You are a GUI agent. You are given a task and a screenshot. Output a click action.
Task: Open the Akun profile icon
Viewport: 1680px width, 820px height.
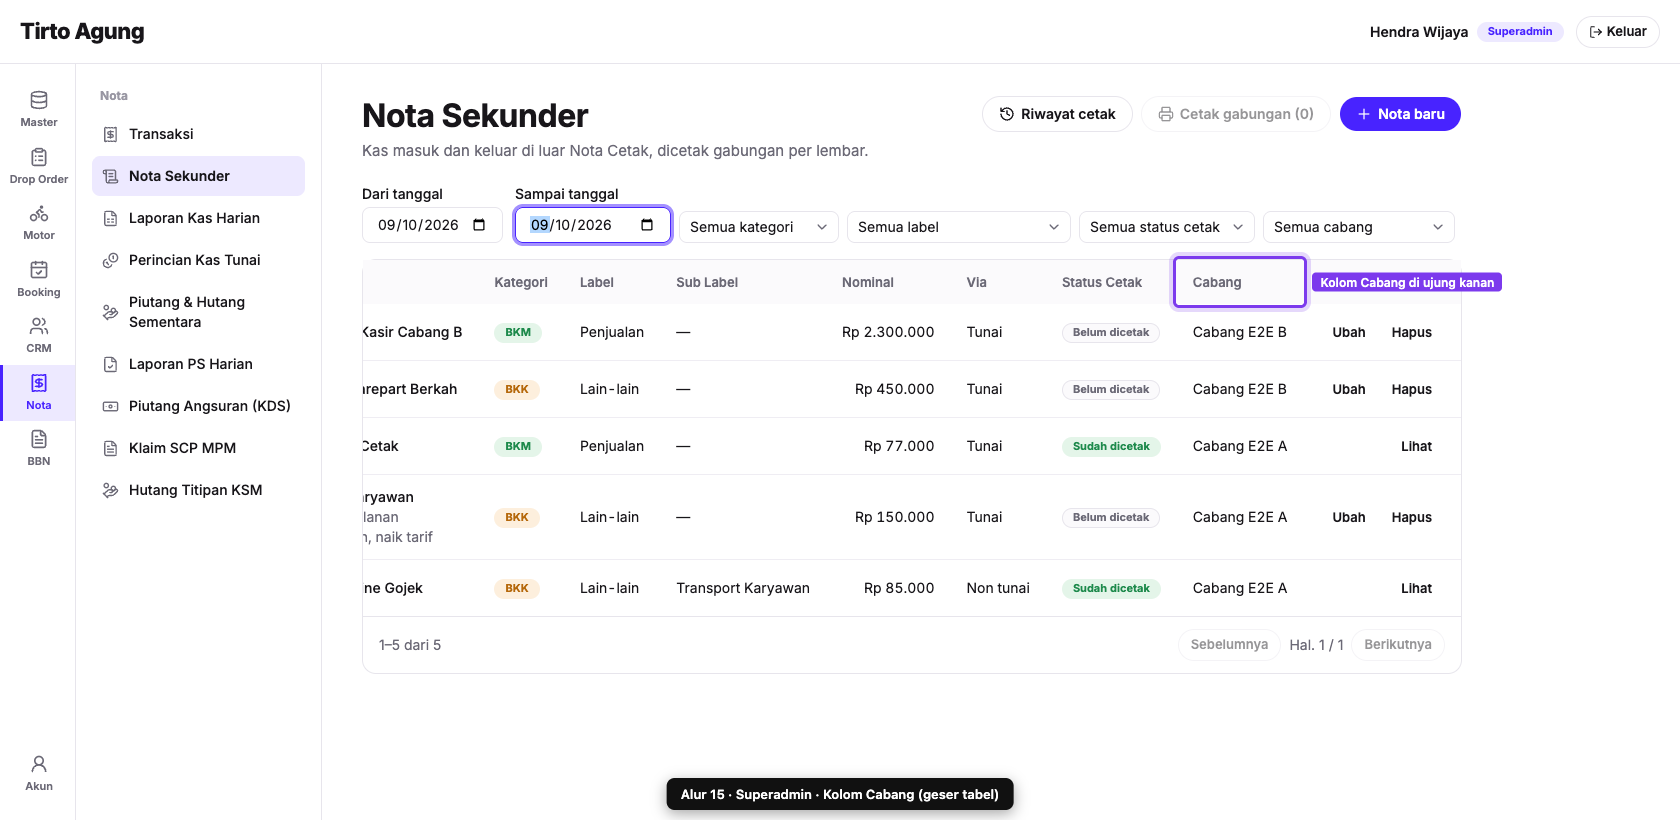(39, 764)
